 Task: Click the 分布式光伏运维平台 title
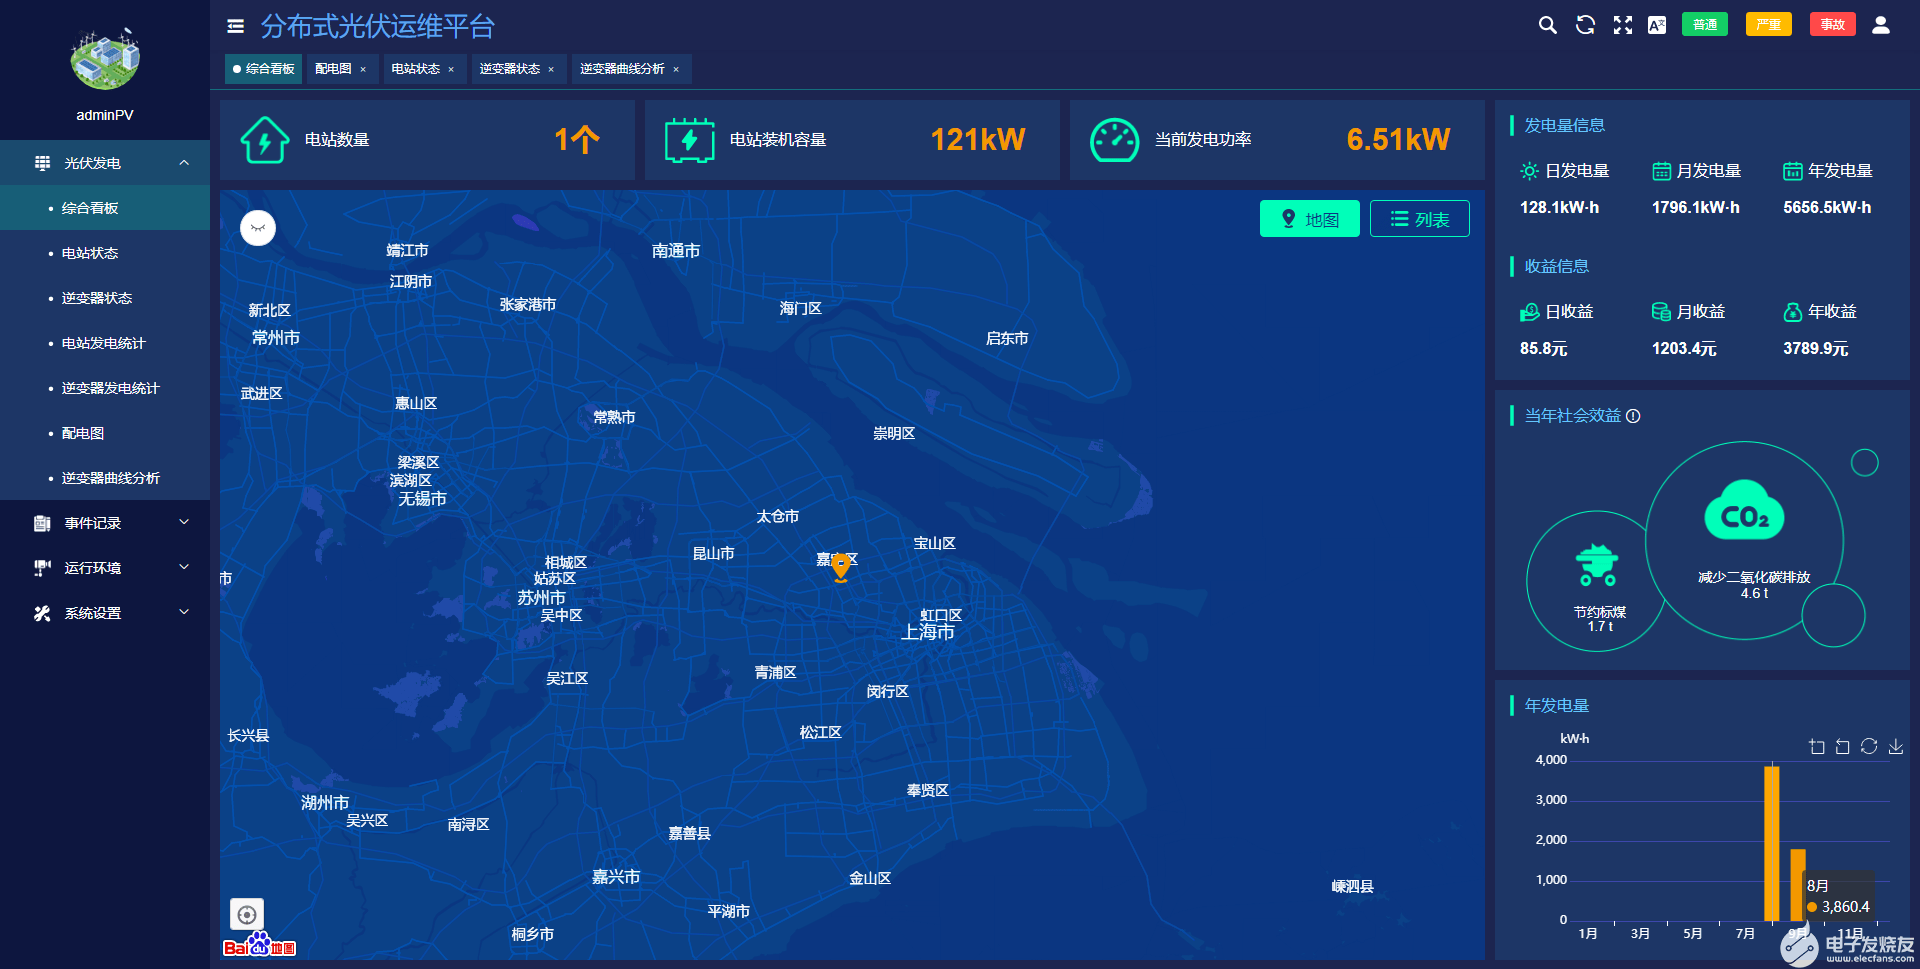pos(378,27)
